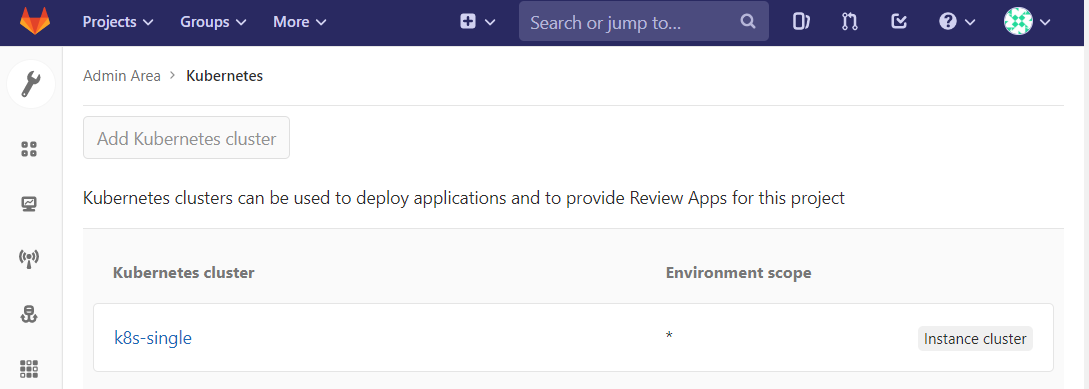
Task: Click Add Kubernetes cluster button
Action: pos(186,138)
